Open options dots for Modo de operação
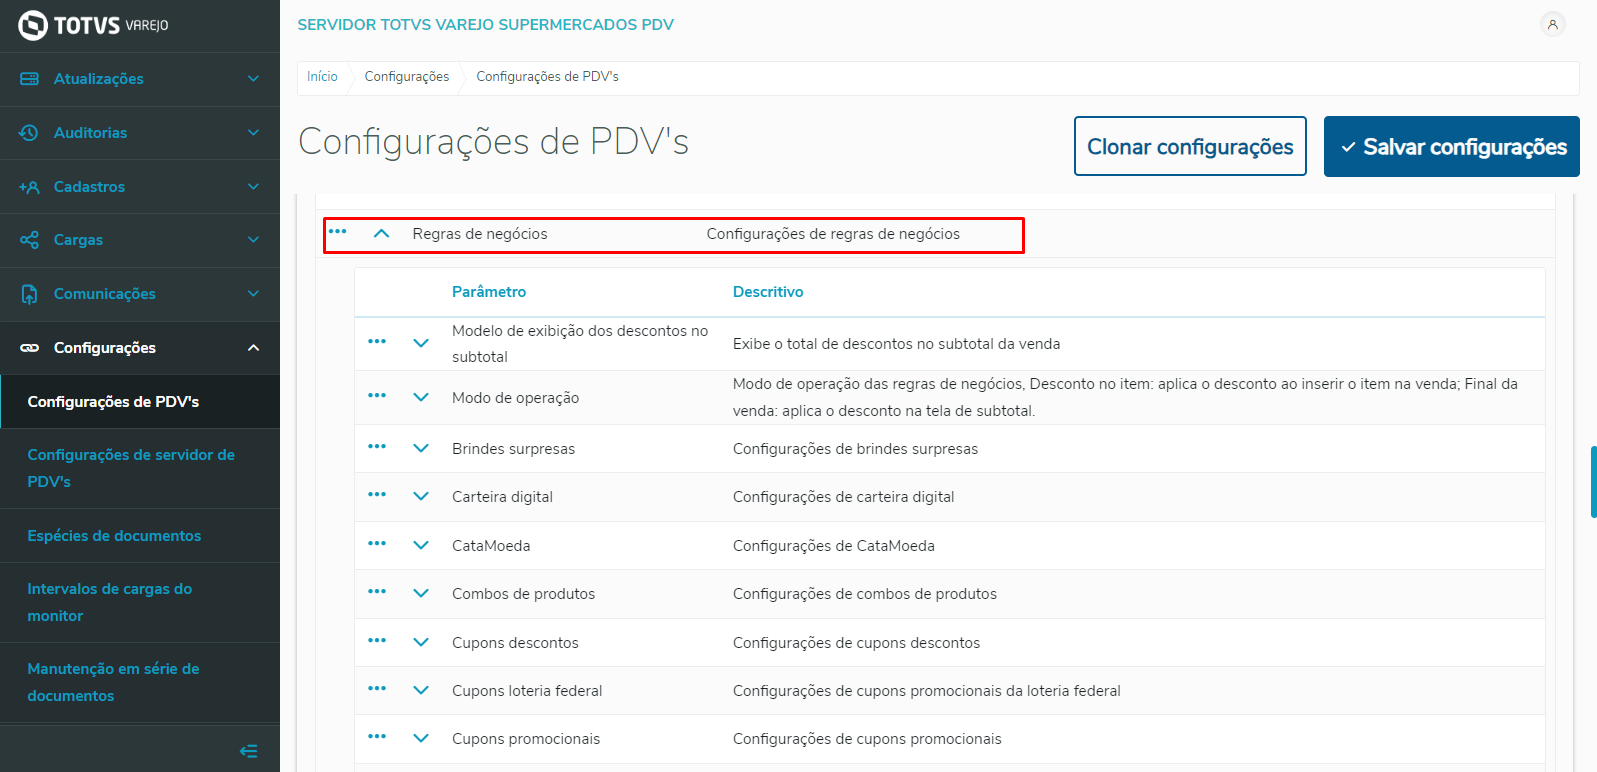 377,395
